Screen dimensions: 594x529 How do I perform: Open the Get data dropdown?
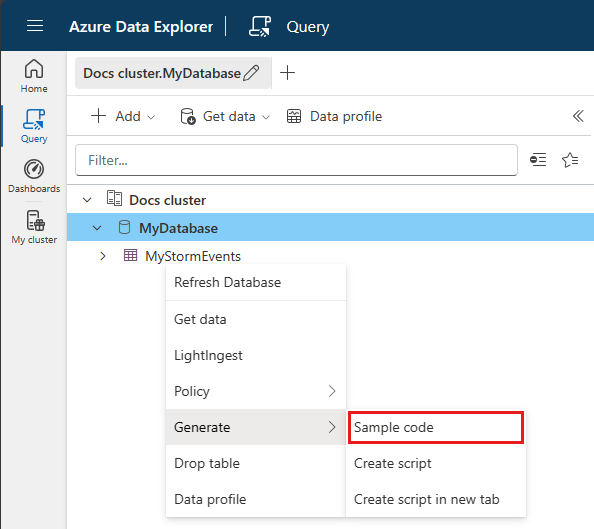click(225, 116)
